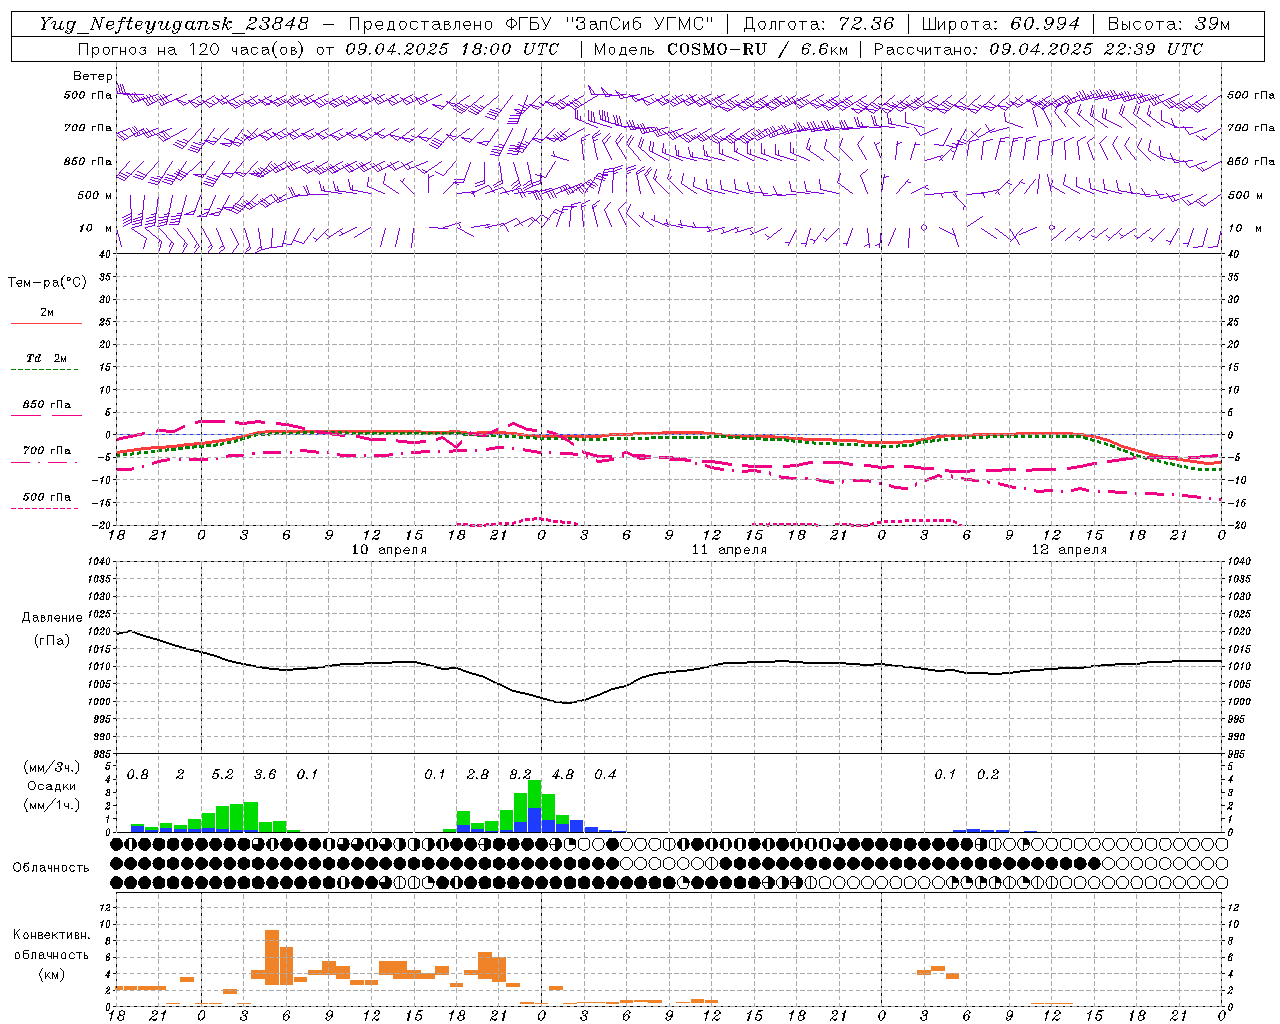Click the 10 апреля date label
1280x1024 pixels.
point(389,550)
